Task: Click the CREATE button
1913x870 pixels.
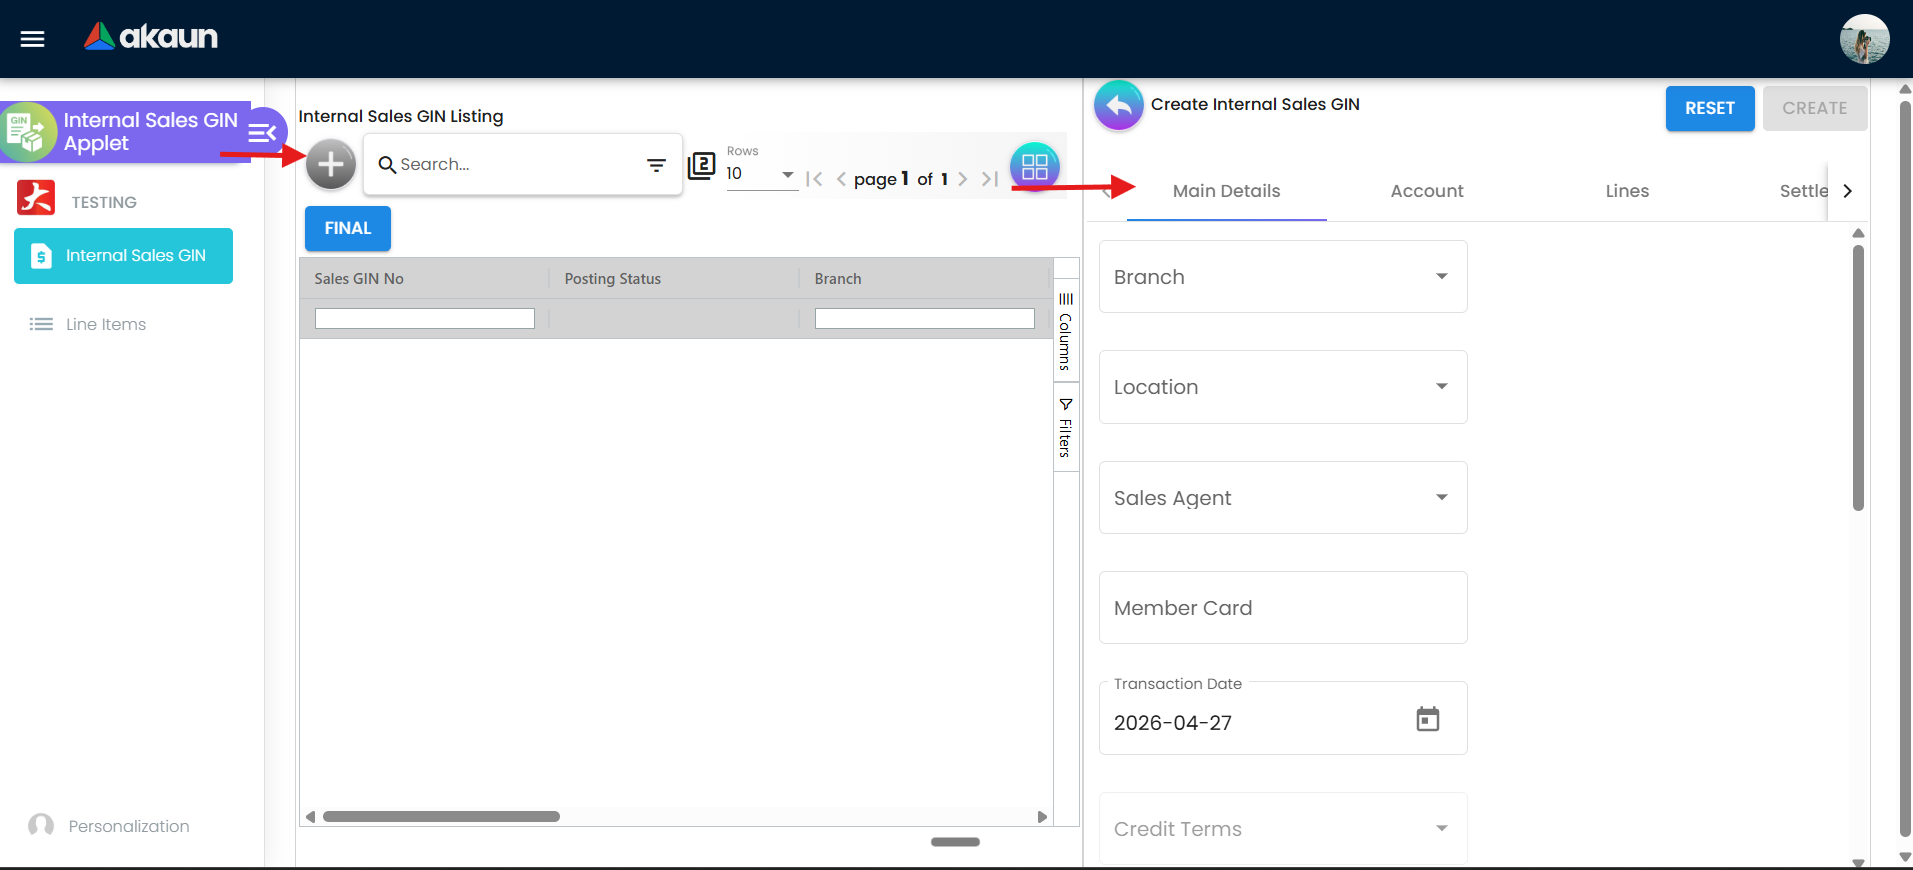Action: pos(1815,108)
